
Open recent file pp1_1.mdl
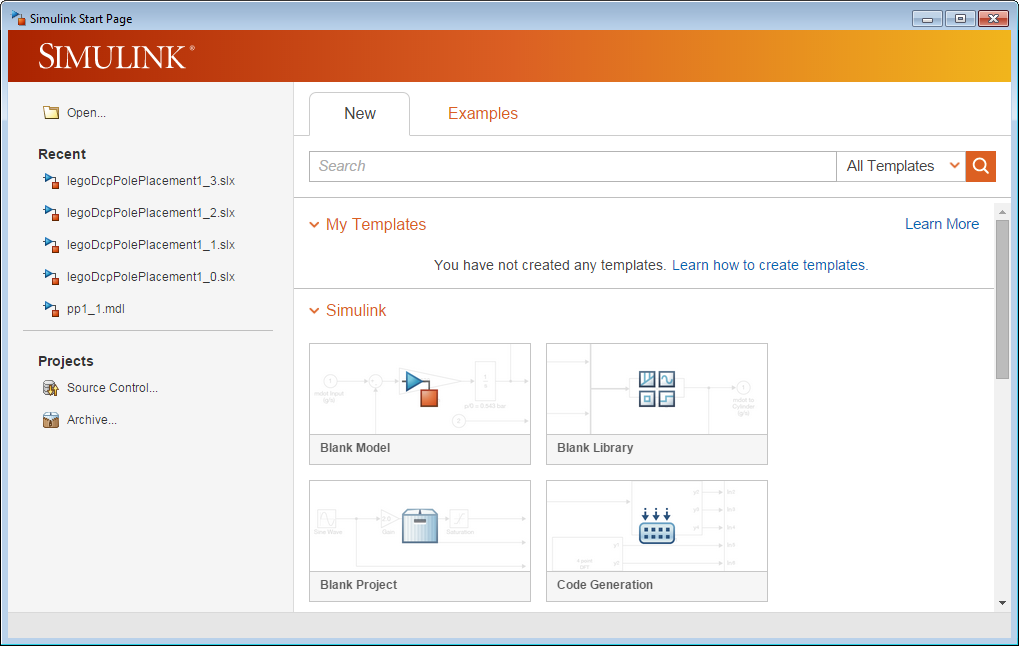[96, 309]
